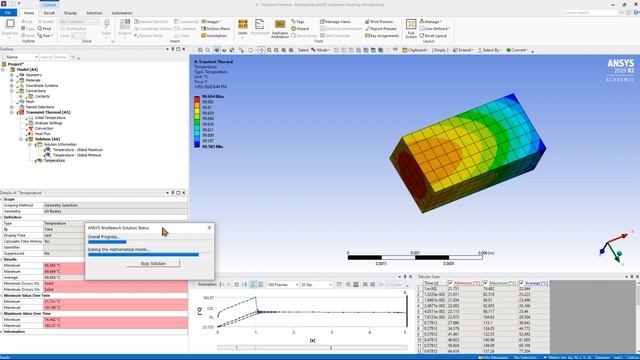The image size is (640, 360).
Task: Expand the Geometry tree node
Action: click(x=11, y=75)
